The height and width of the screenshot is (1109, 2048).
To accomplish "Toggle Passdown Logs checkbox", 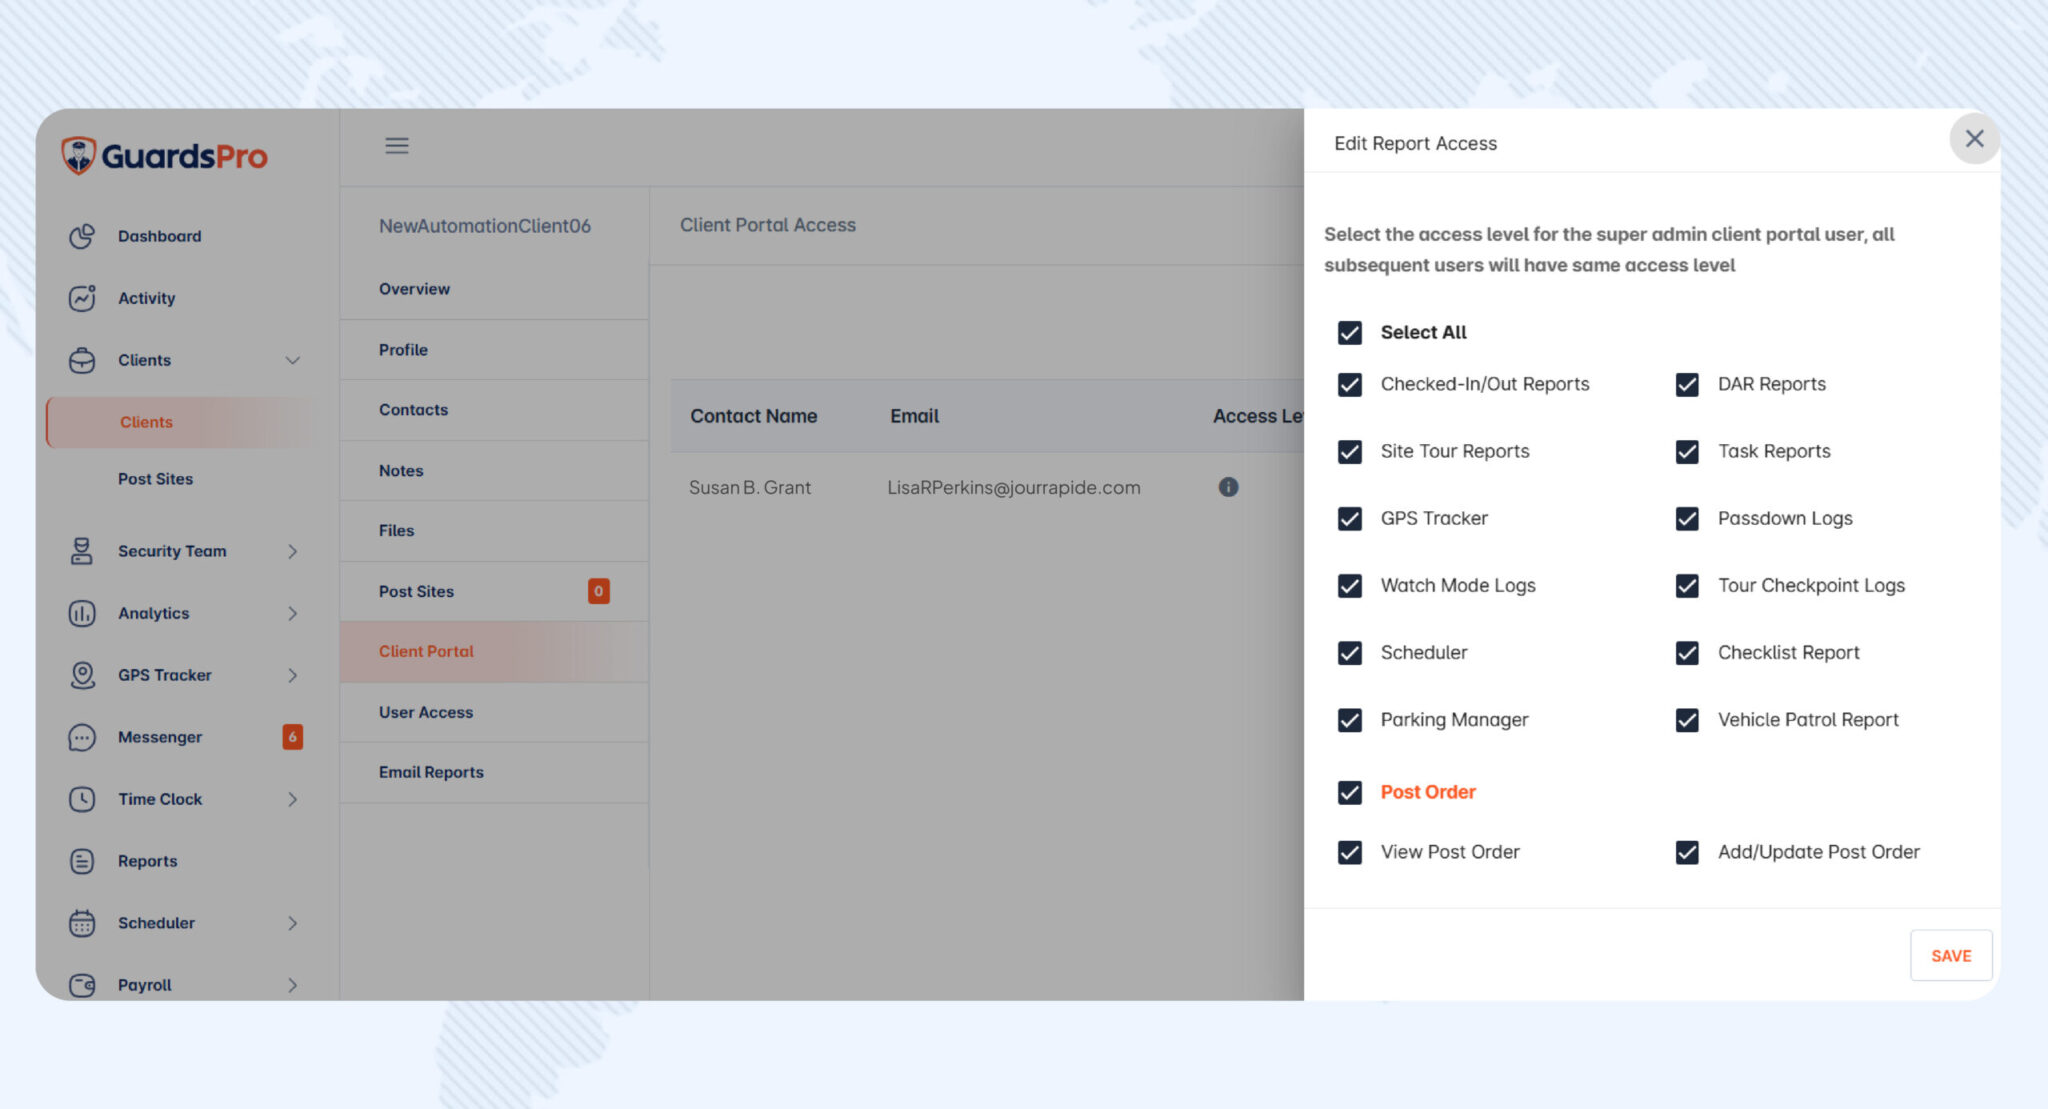I will [1687, 518].
